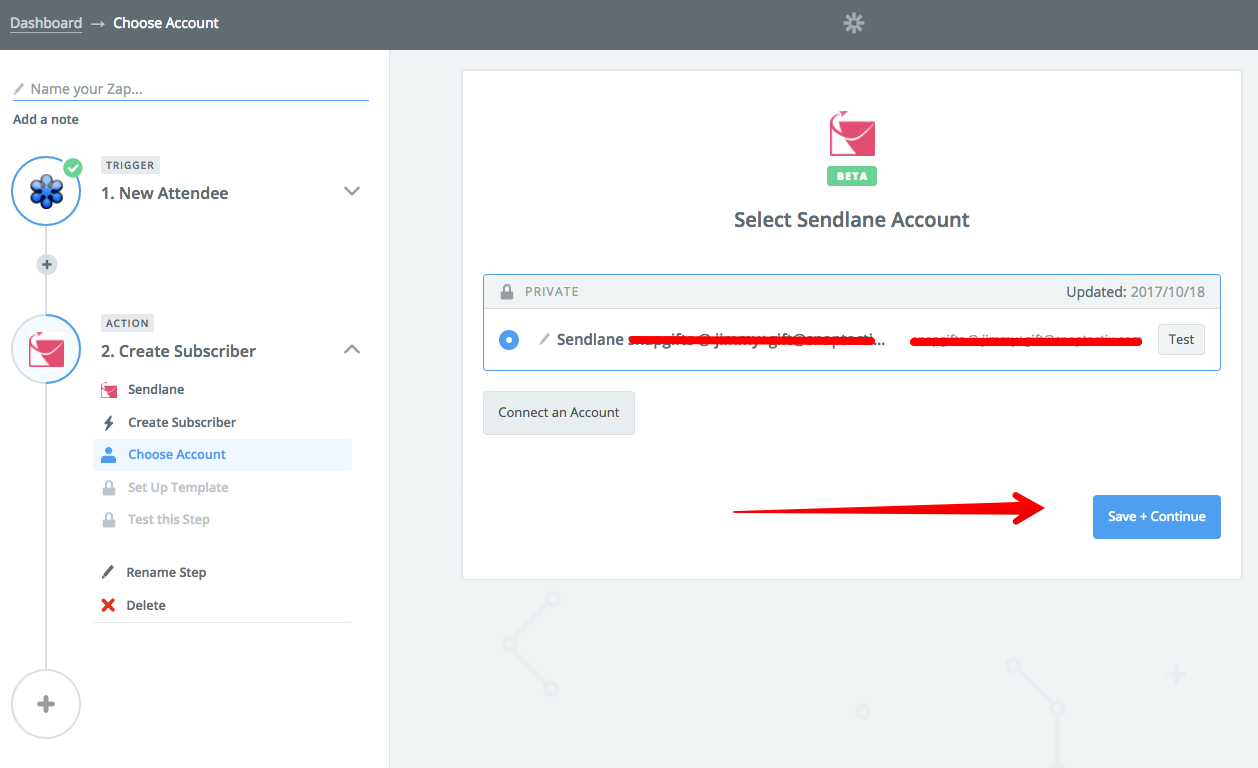Select the TRIGGER label badge

coord(130,165)
